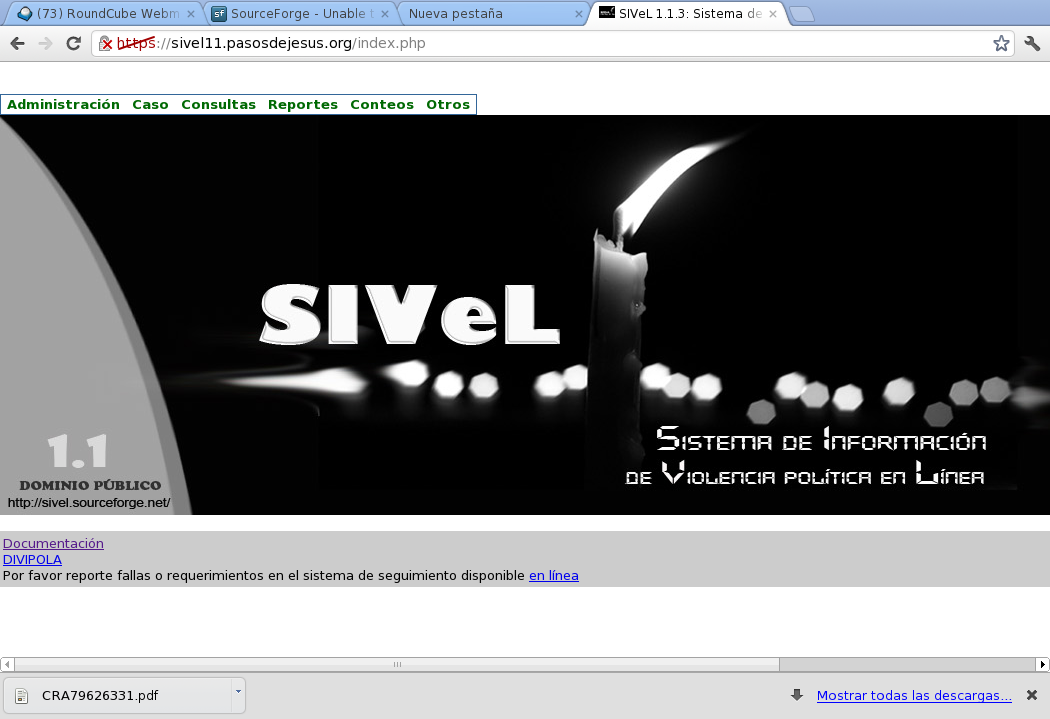Screen dimensions: 1050x719
Task: Click the back navigation arrow
Action: (x=16, y=43)
